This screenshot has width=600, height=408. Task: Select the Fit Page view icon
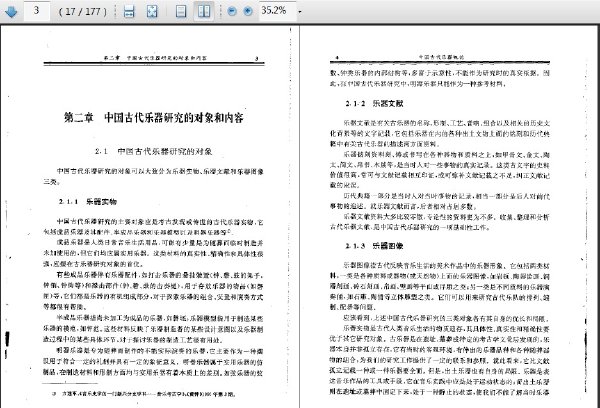coord(152,11)
